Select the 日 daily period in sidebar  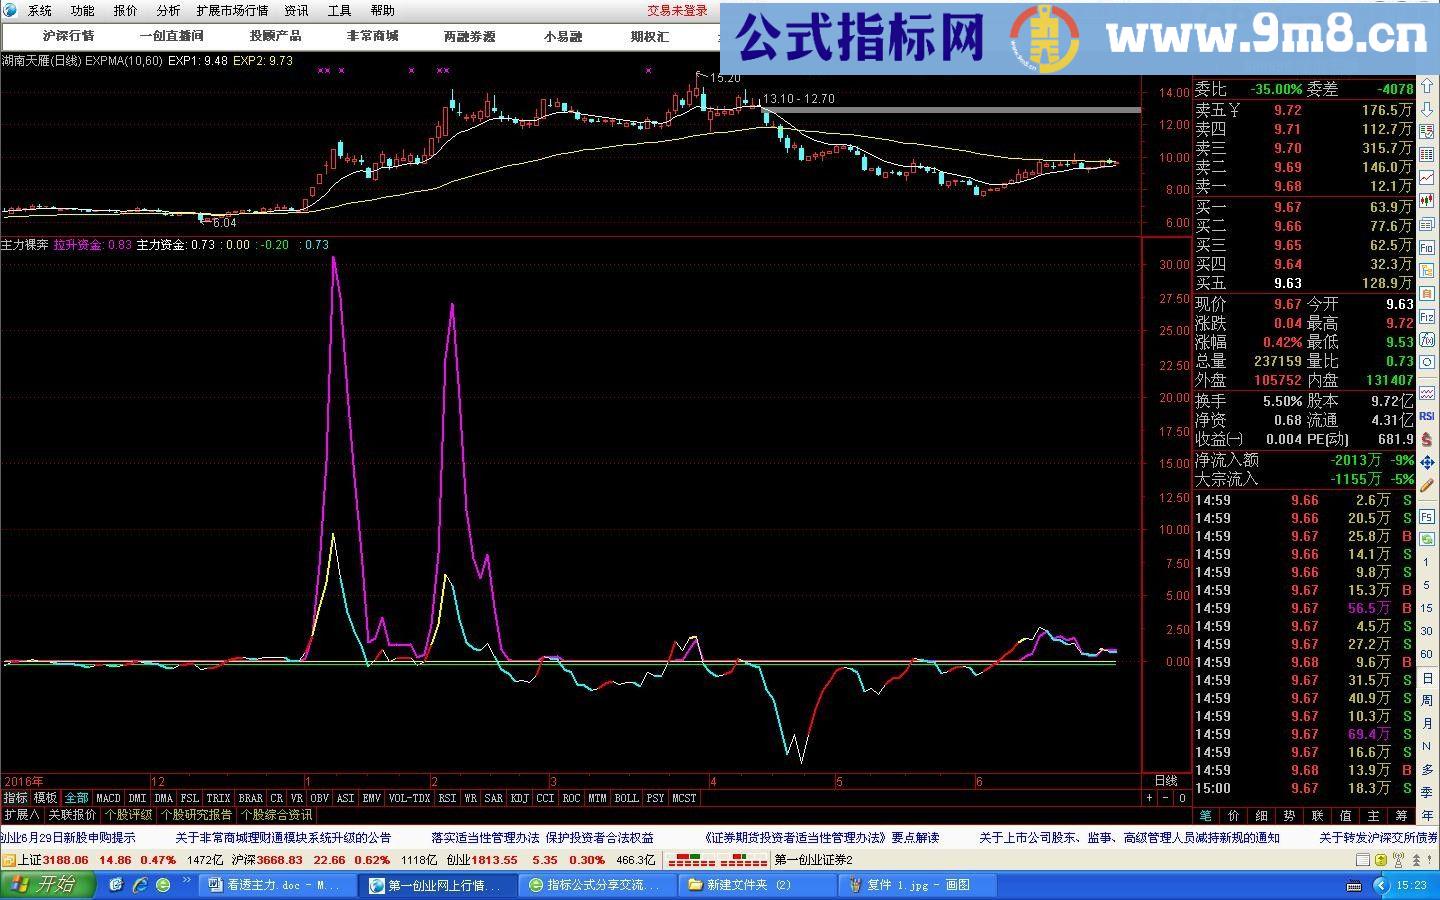point(1427,678)
